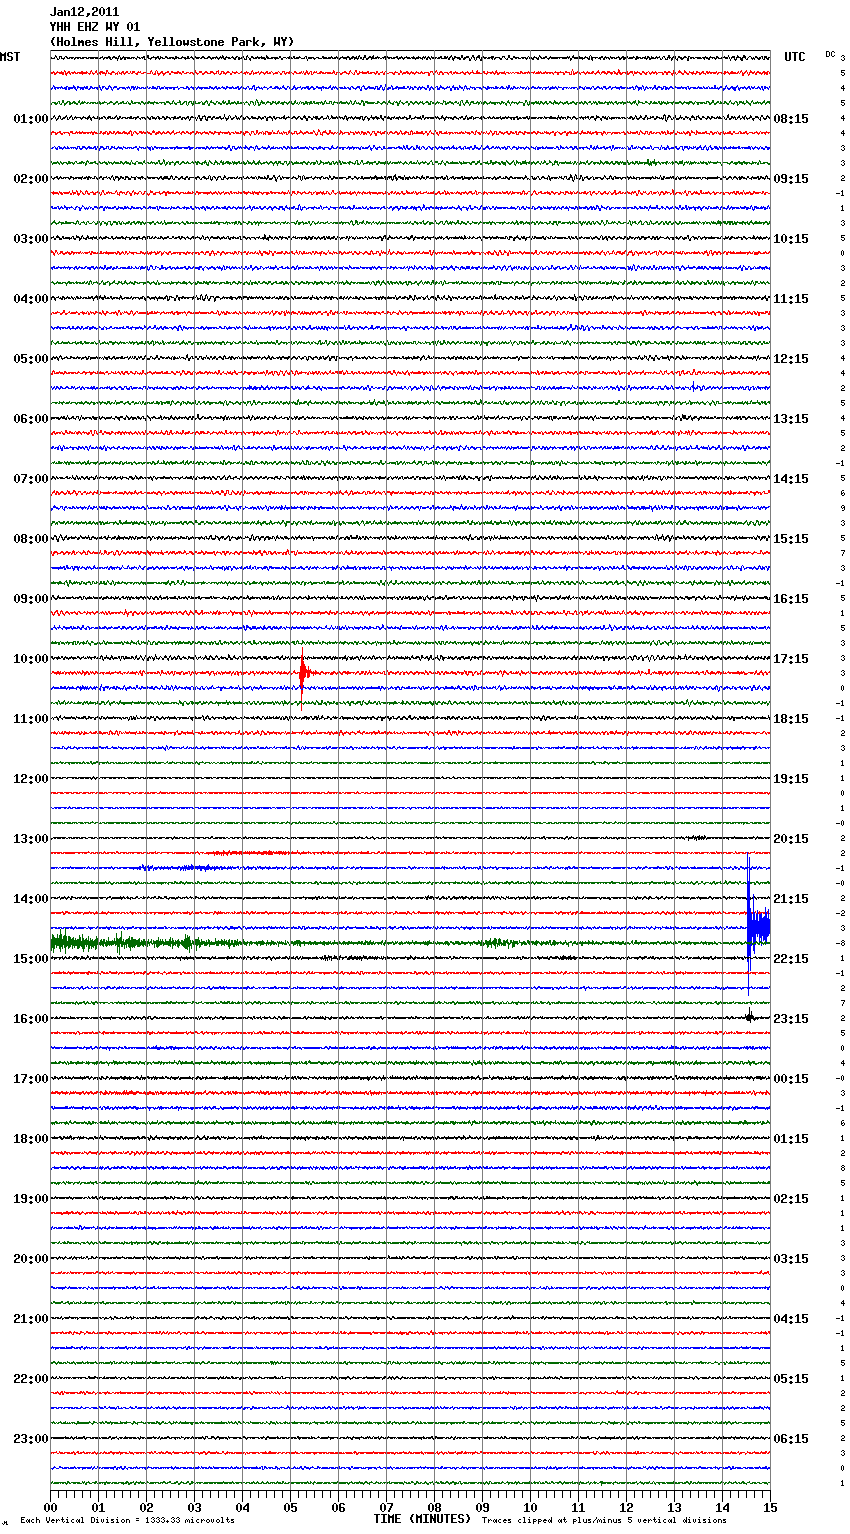Click the 00:15 UTC time label
Image resolution: width=850 pixels, height=1534 pixels.
(791, 1079)
